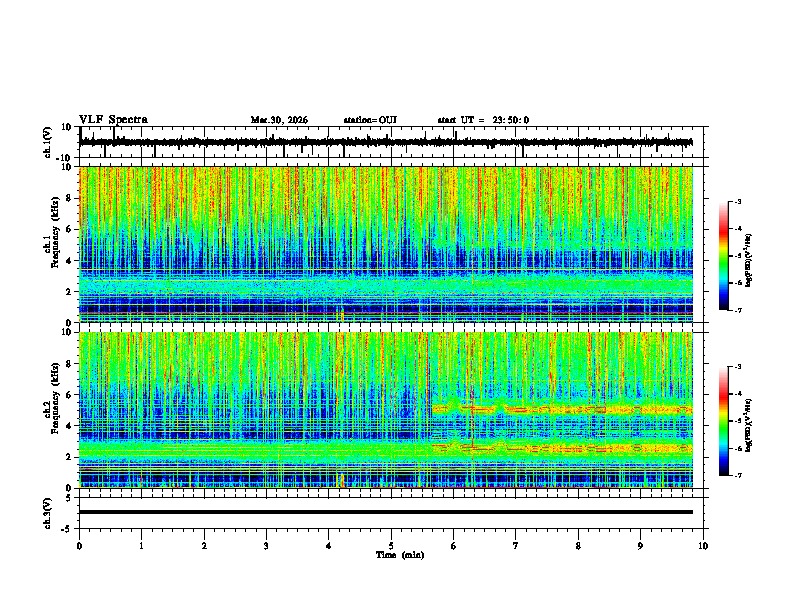Click the "VLF Spectra" title text
Viewport: 792px width, 612px height.
pyautogui.click(x=113, y=120)
